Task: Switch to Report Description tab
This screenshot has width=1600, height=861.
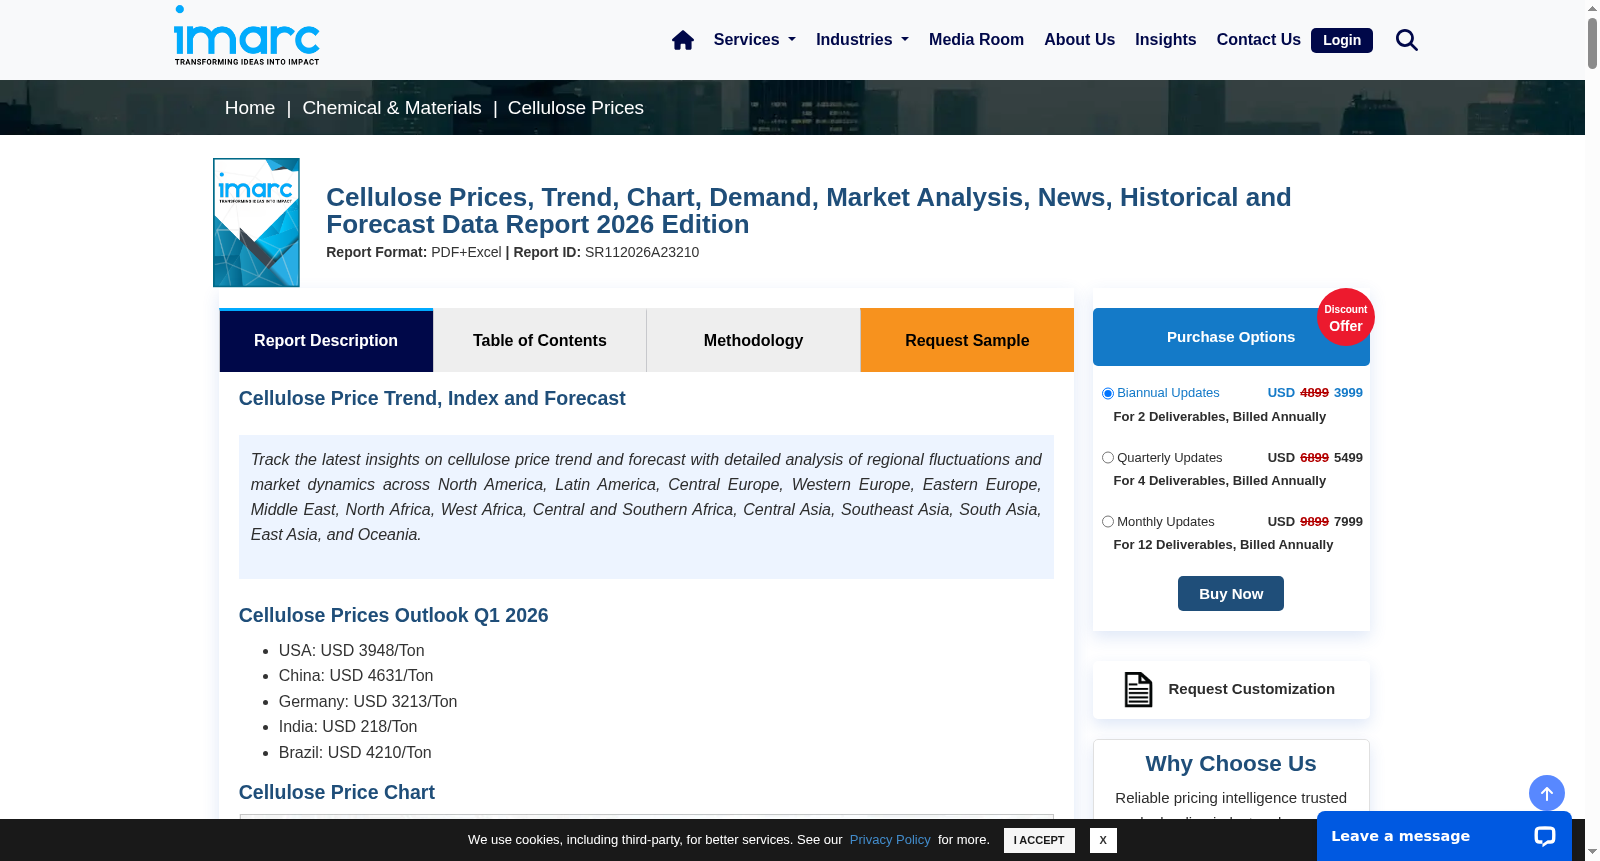Action: click(326, 340)
